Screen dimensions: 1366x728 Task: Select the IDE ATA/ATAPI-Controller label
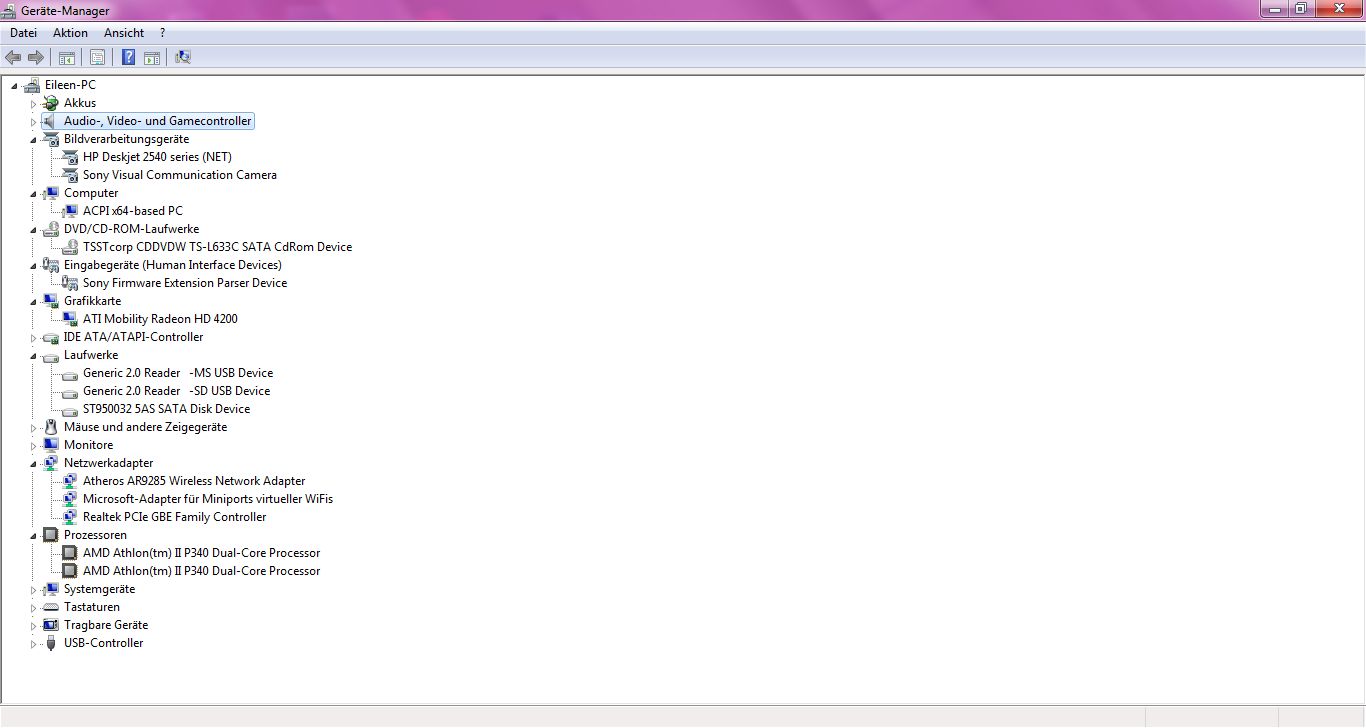(x=133, y=337)
